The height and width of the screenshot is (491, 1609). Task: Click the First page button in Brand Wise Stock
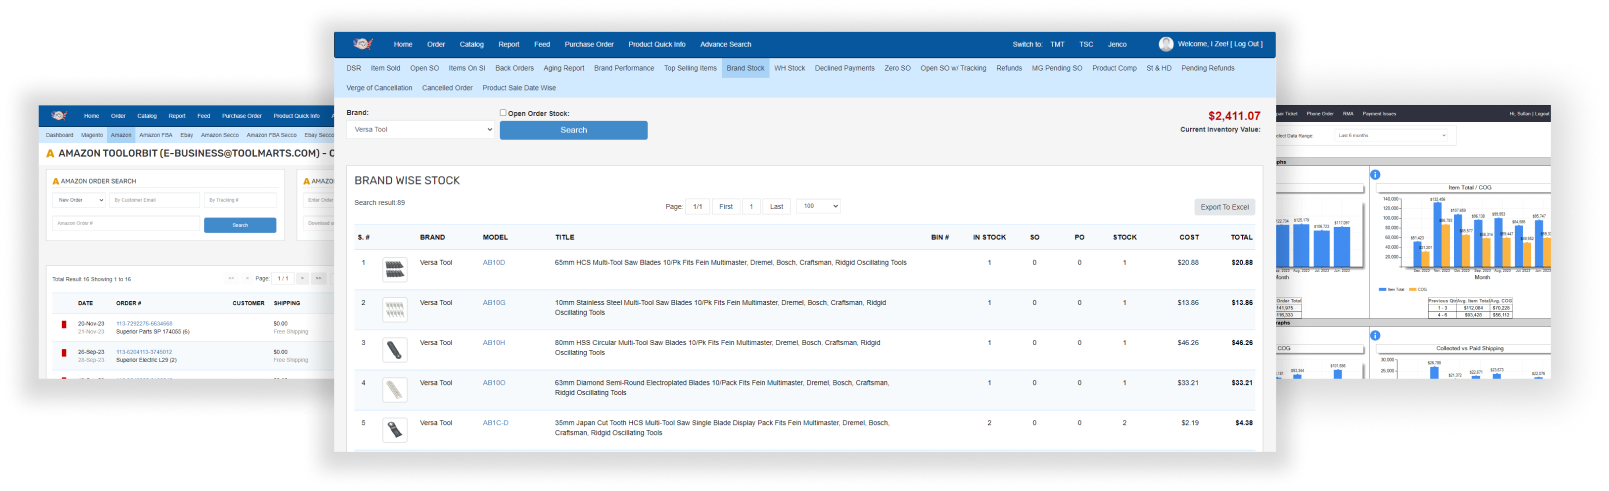pos(726,206)
